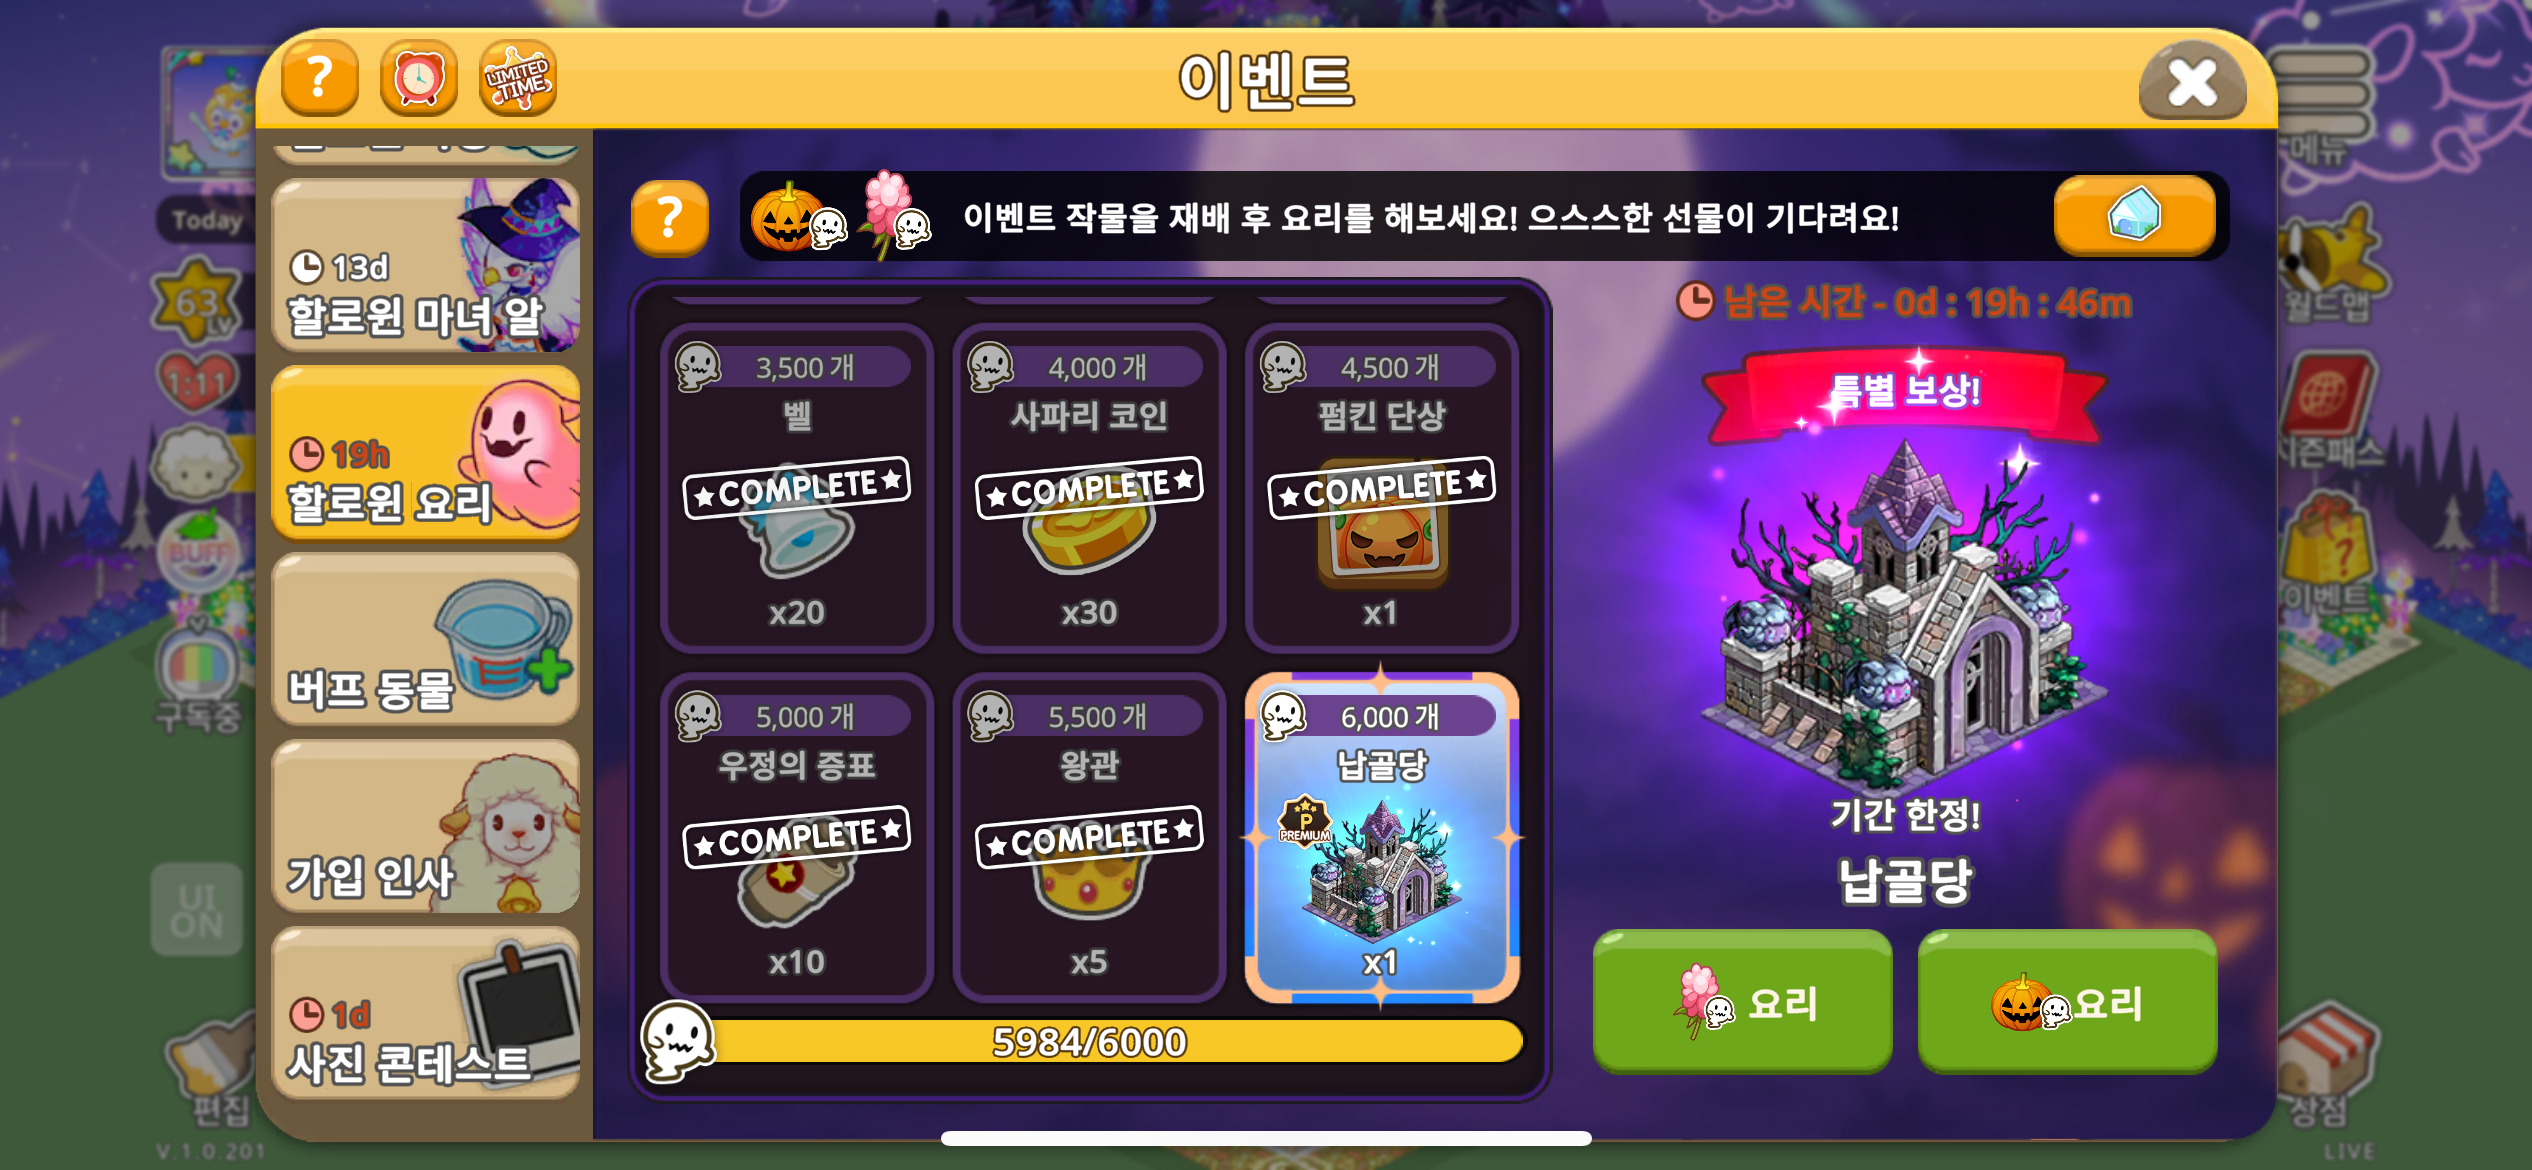This screenshot has height=1170, width=2532.
Task: Open the 할로윈 마녀 알 event tab
Action: pos(426,265)
